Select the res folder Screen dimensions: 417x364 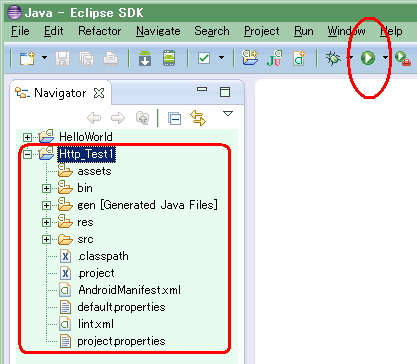(x=85, y=222)
